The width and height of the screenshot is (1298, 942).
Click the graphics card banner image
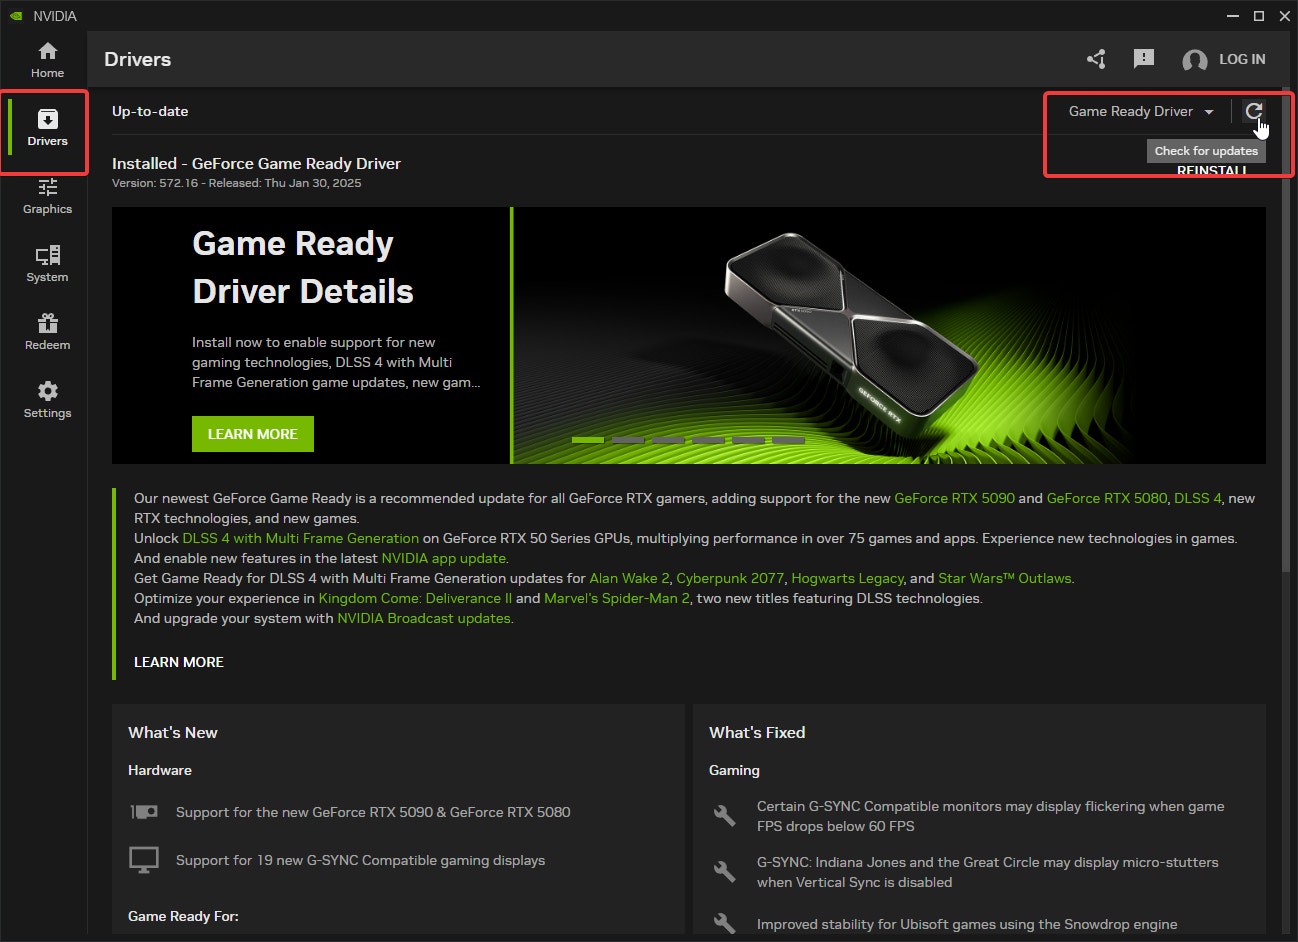(850, 330)
